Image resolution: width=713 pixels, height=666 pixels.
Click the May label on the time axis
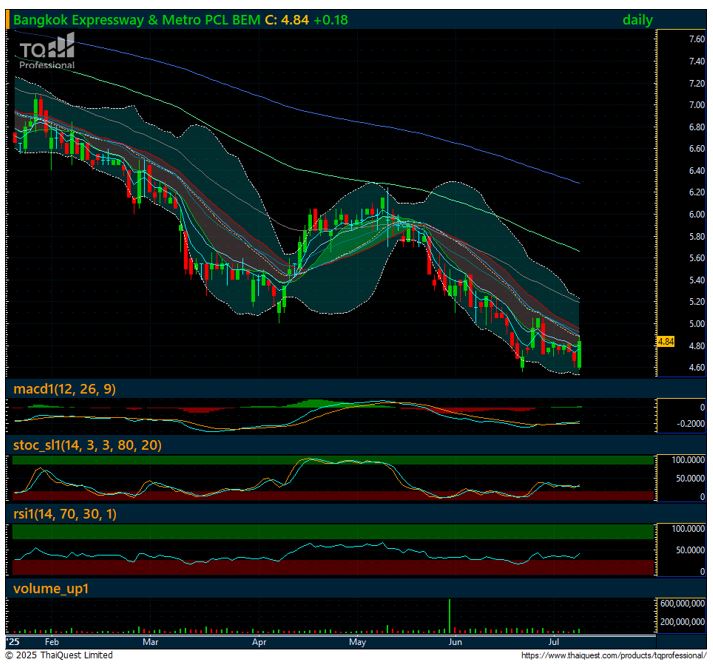pyautogui.click(x=357, y=642)
